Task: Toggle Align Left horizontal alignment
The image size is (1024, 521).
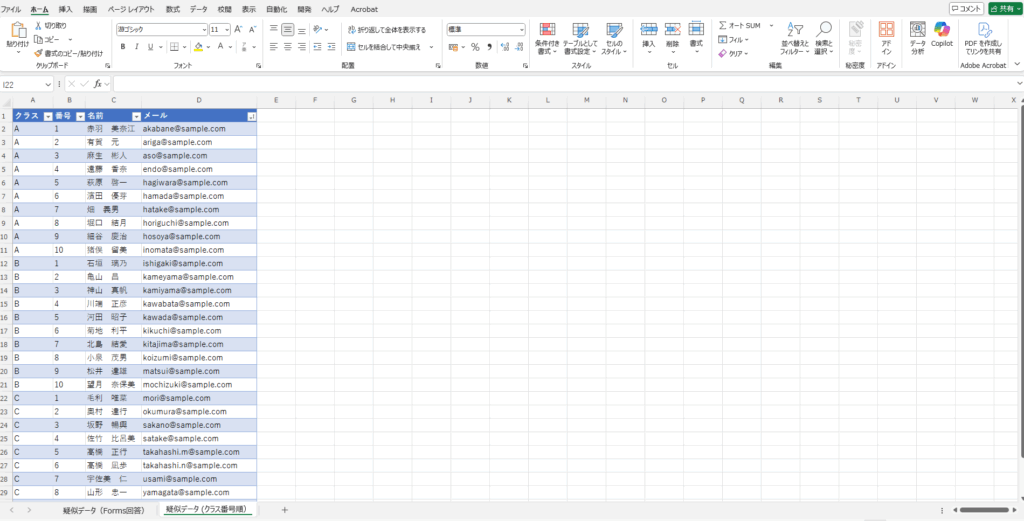Action: (x=274, y=47)
